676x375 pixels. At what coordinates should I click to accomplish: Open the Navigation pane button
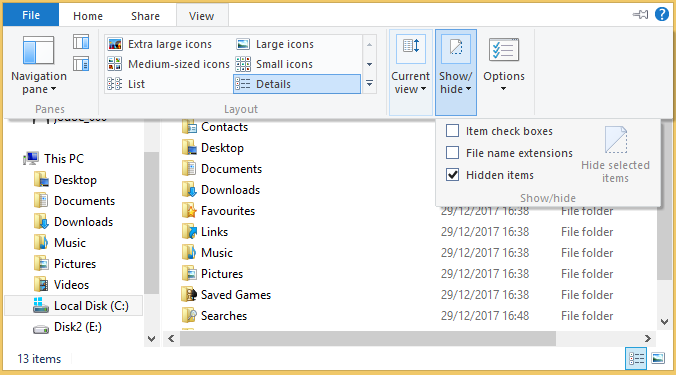tap(39, 66)
